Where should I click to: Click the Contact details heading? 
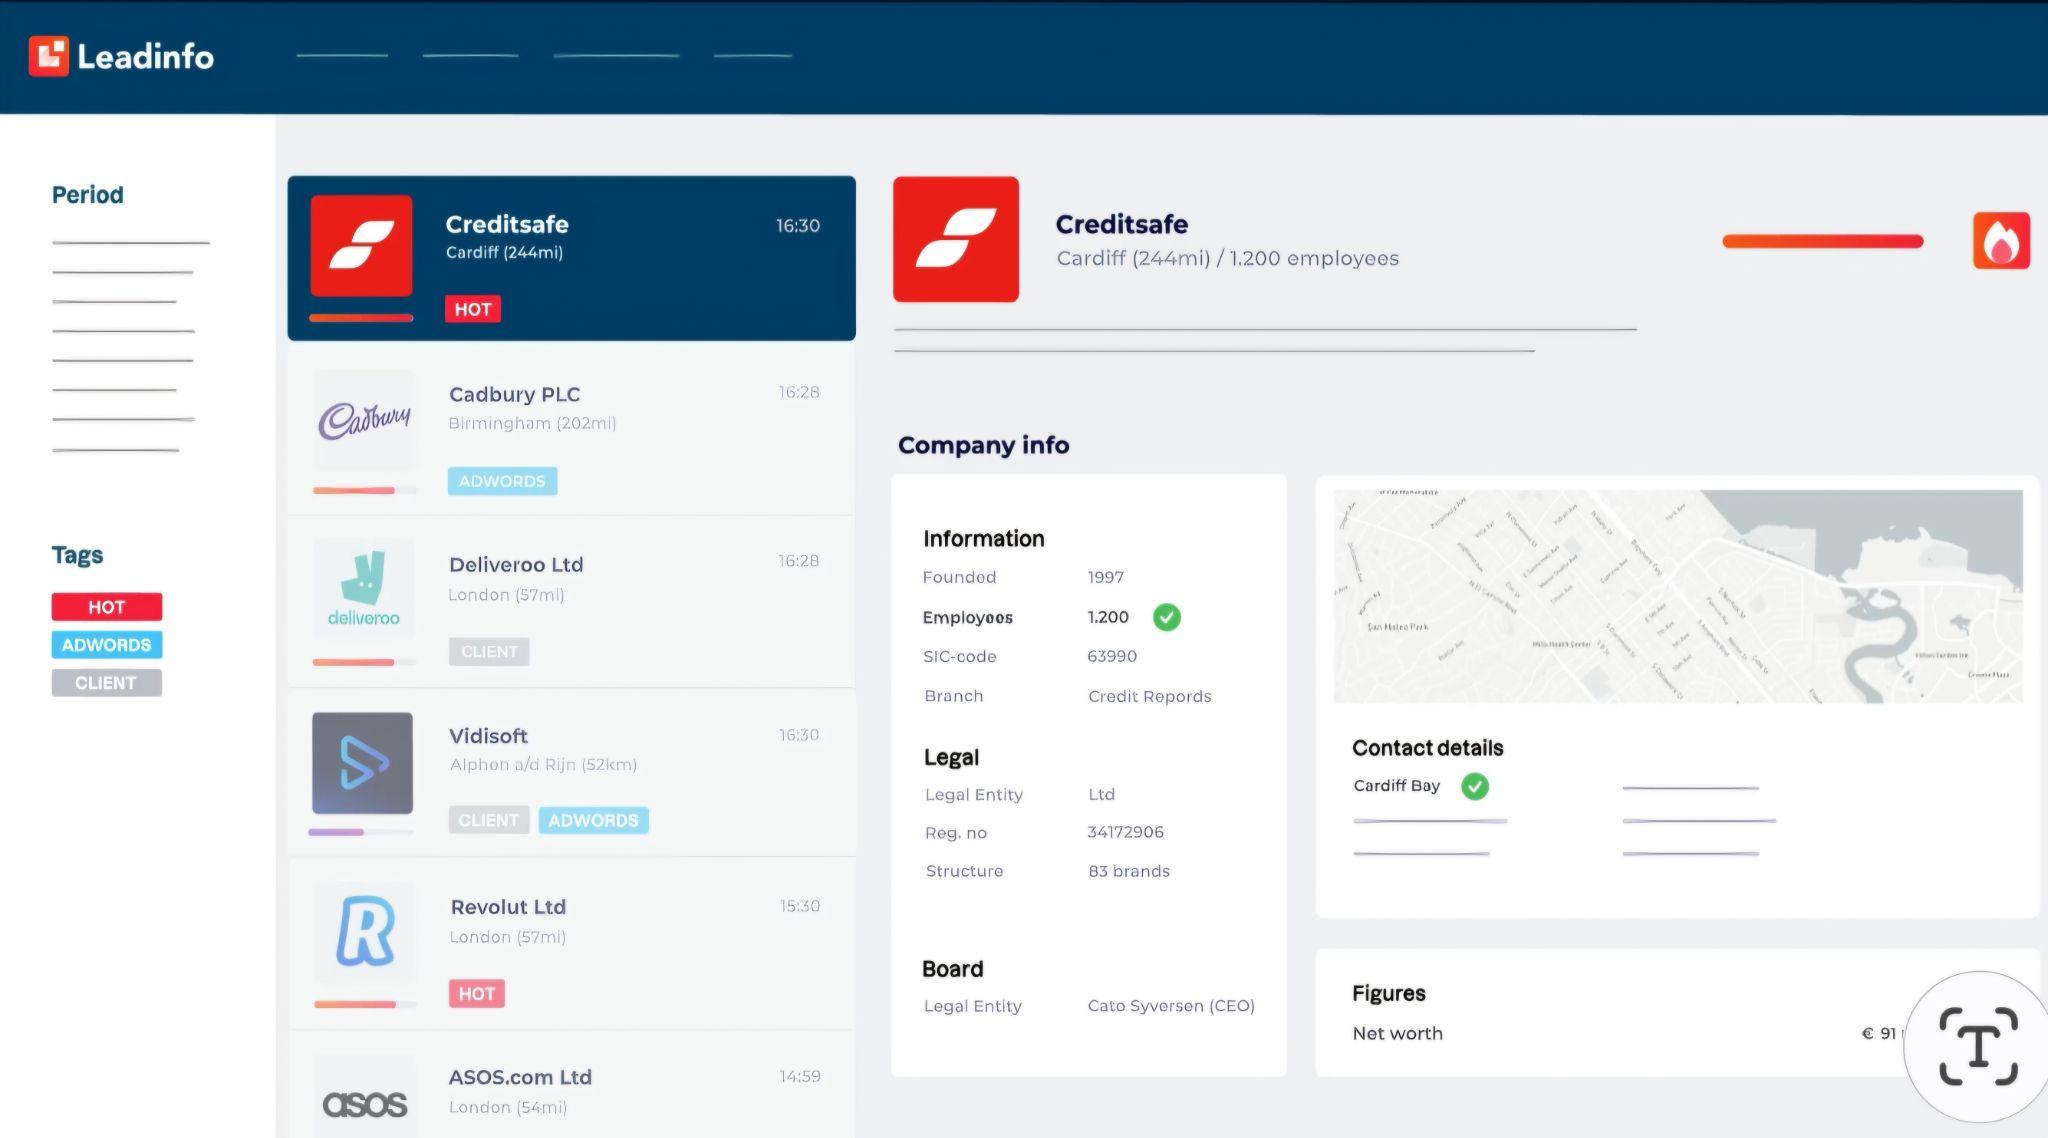tap(1428, 748)
